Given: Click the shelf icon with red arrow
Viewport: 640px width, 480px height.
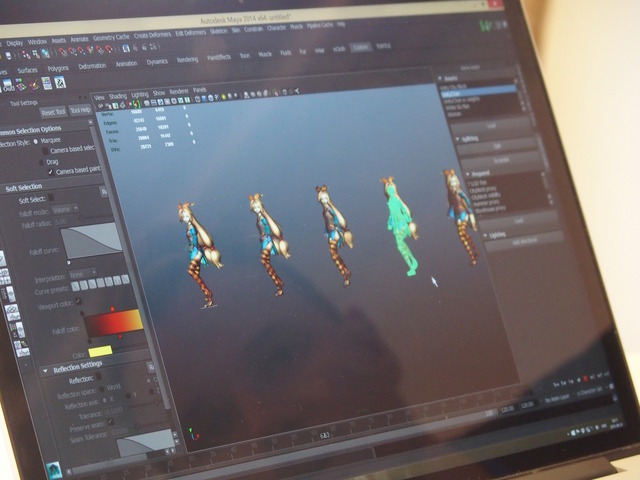Looking at the screenshot, I should 34,84.
